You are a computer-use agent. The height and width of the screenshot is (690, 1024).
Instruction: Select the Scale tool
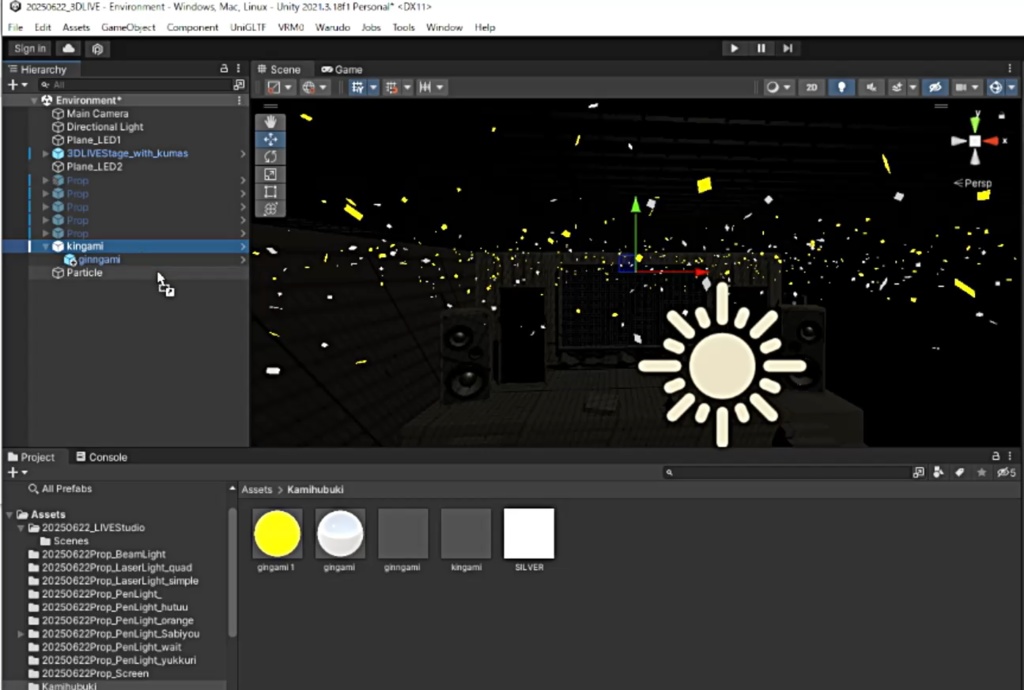pyautogui.click(x=270, y=174)
